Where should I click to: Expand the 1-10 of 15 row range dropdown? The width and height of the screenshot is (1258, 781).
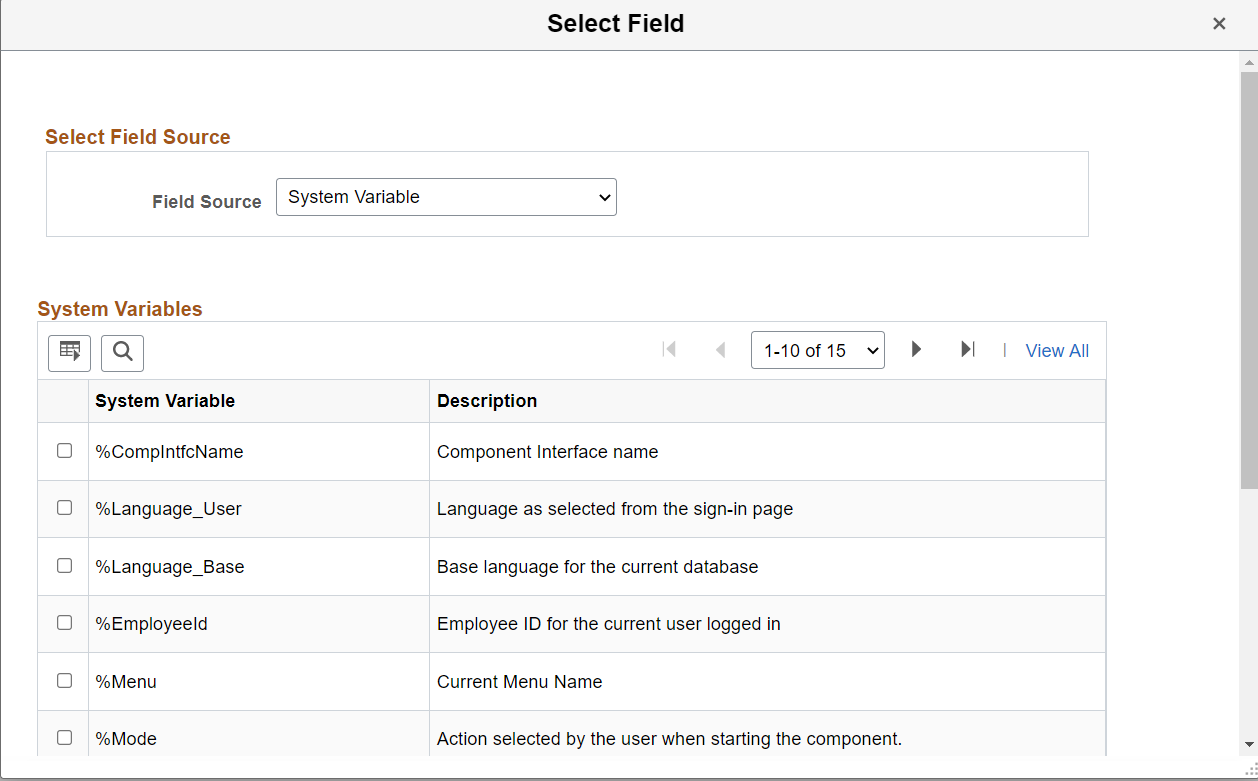[817, 351]
